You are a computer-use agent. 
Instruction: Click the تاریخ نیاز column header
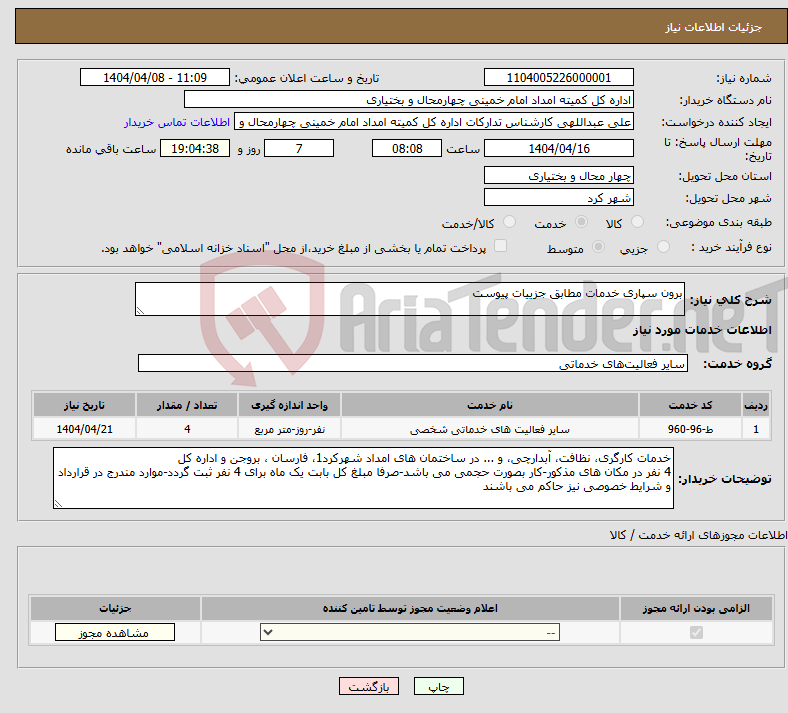84,405
